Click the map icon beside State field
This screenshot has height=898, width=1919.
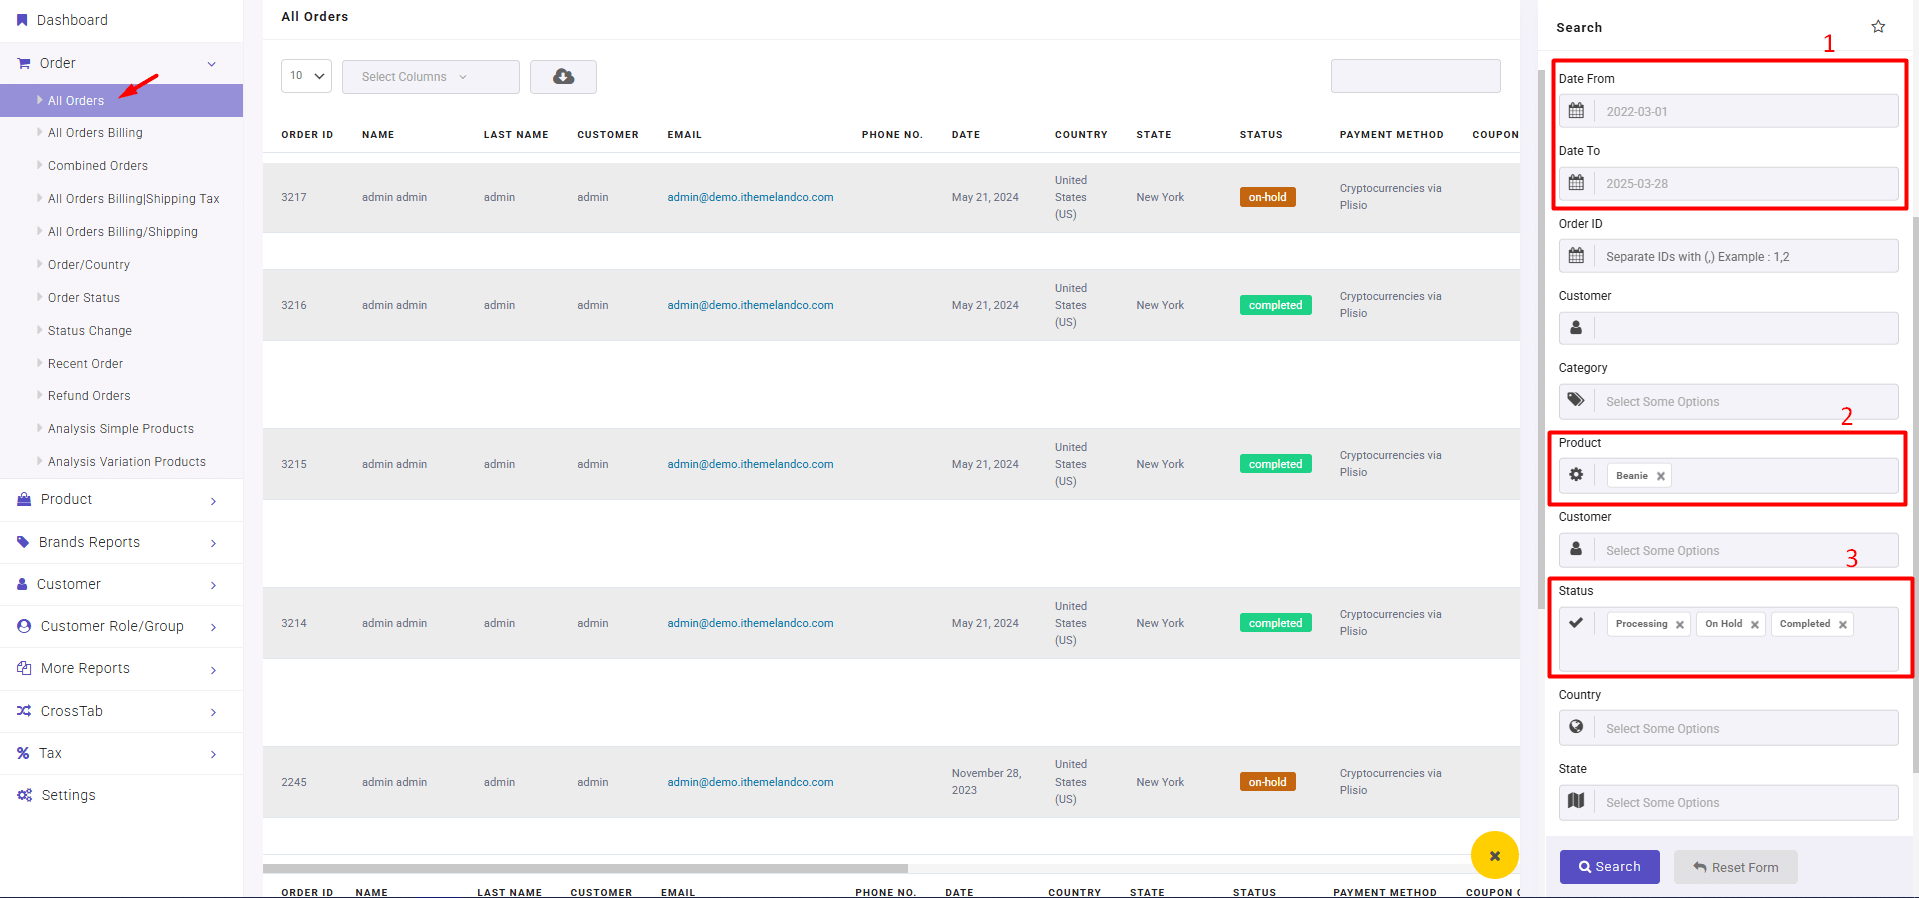click(1576, 801)
